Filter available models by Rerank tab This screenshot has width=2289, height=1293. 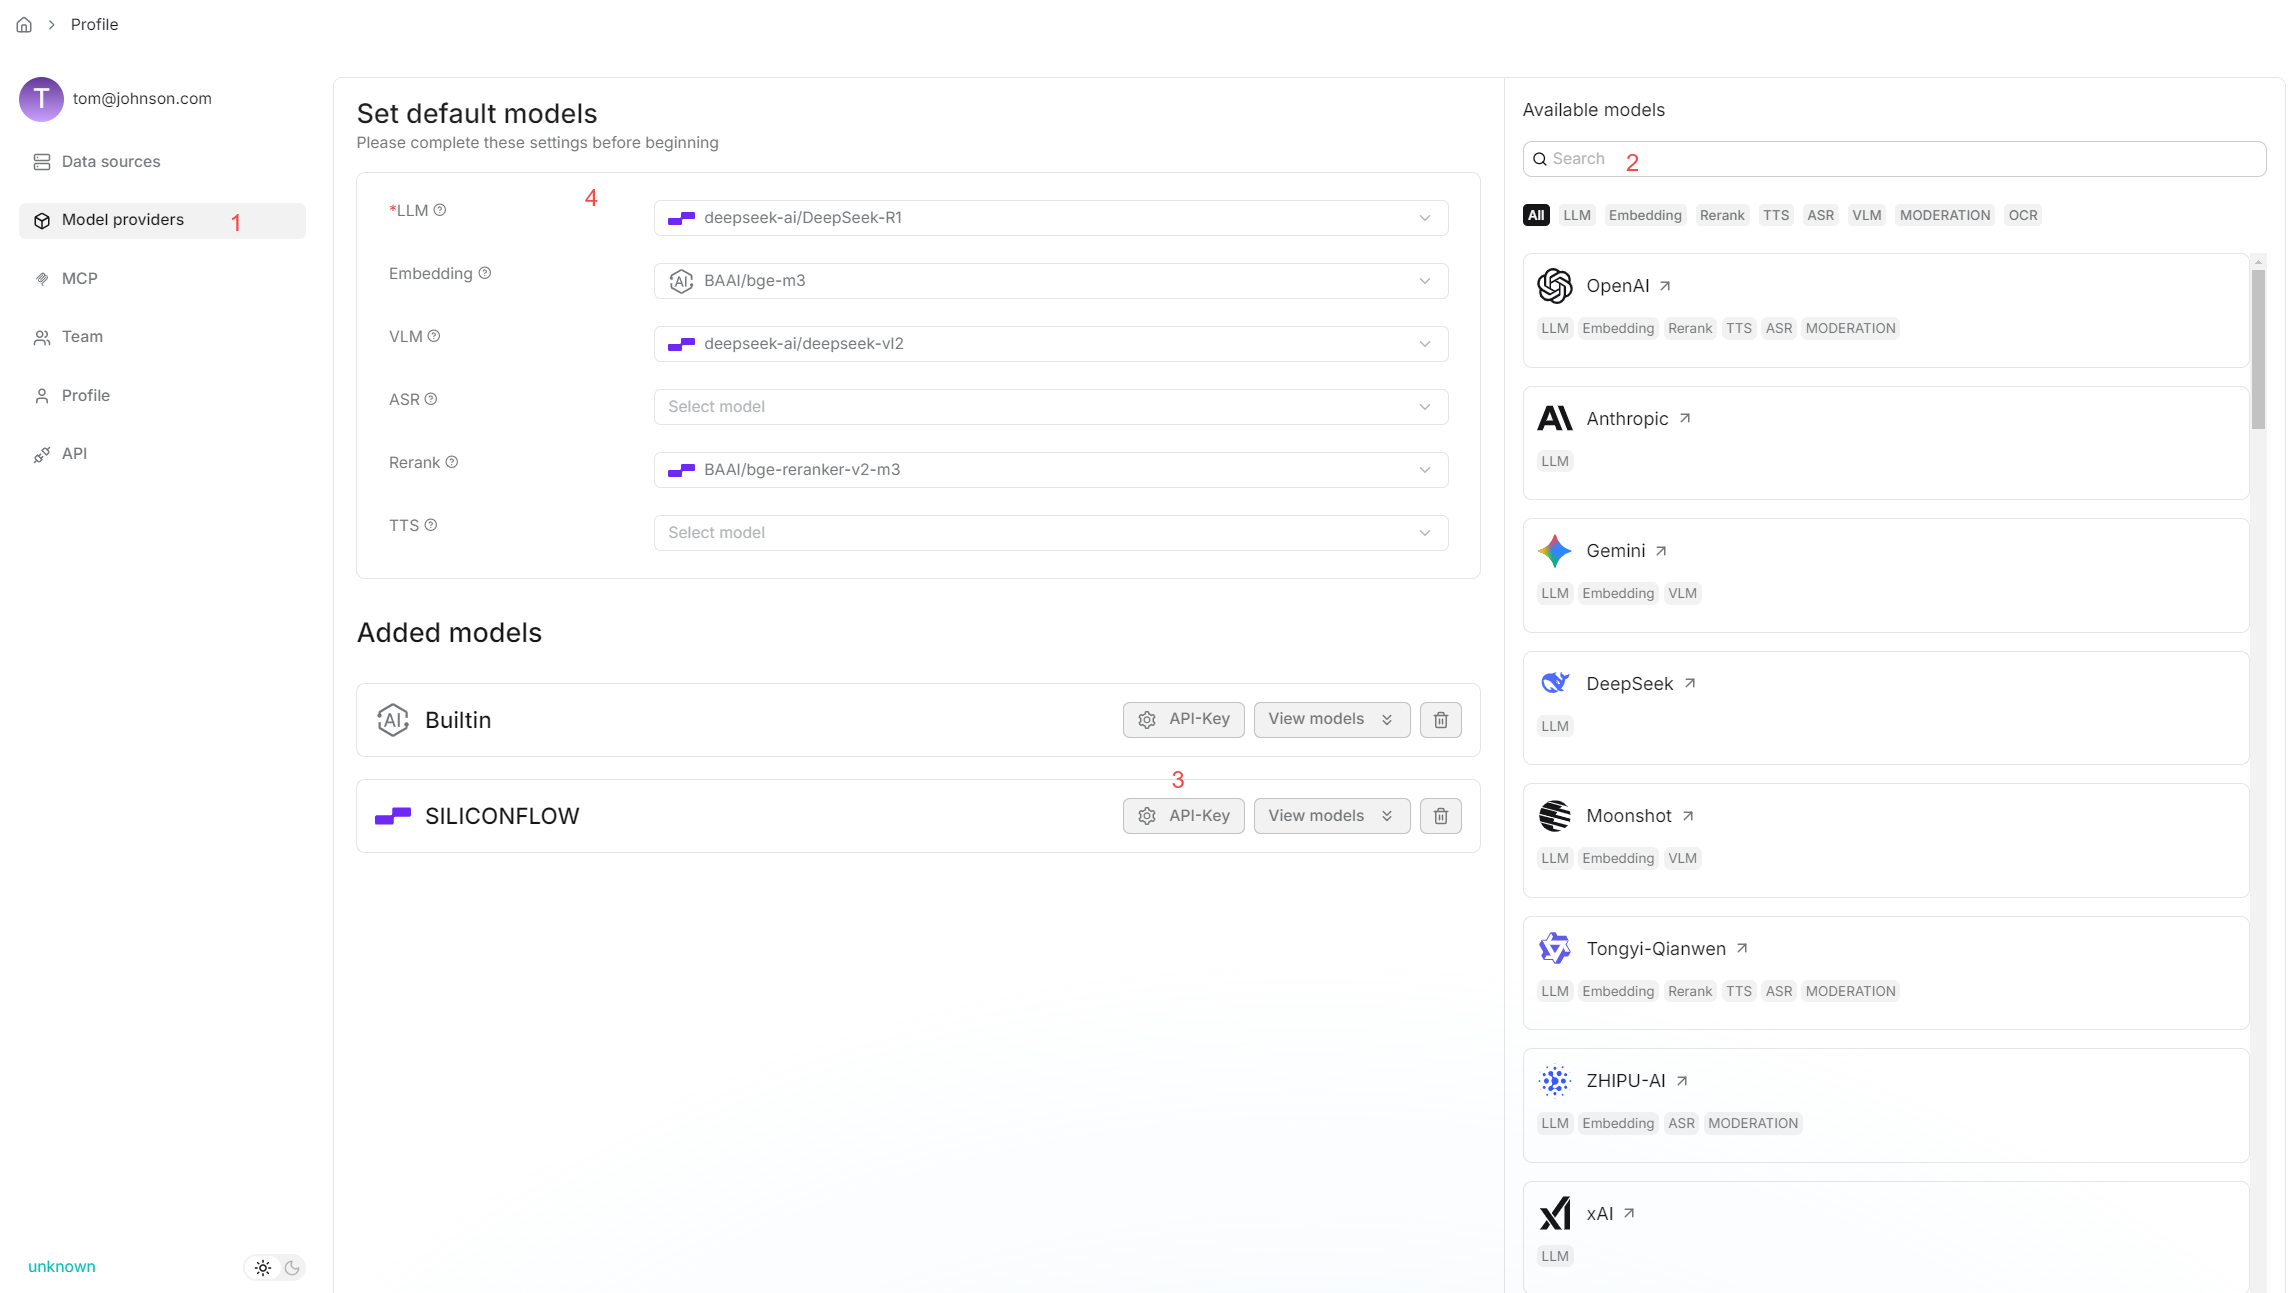tap(1722, 215)
